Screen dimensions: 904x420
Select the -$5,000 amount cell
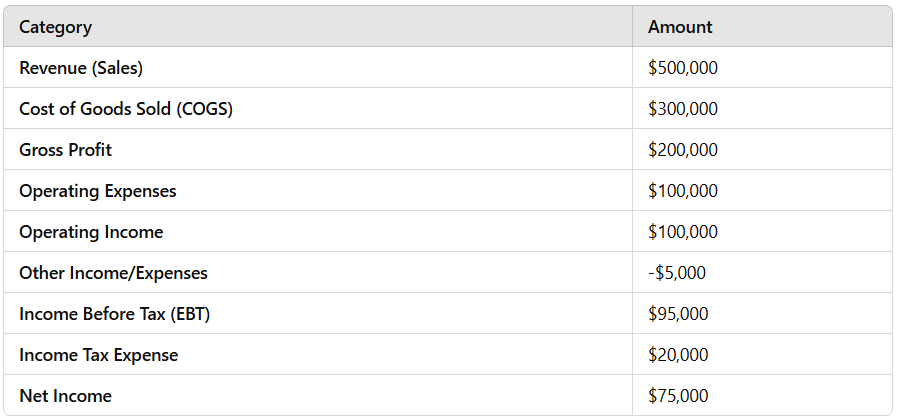[x=676, y=273]
